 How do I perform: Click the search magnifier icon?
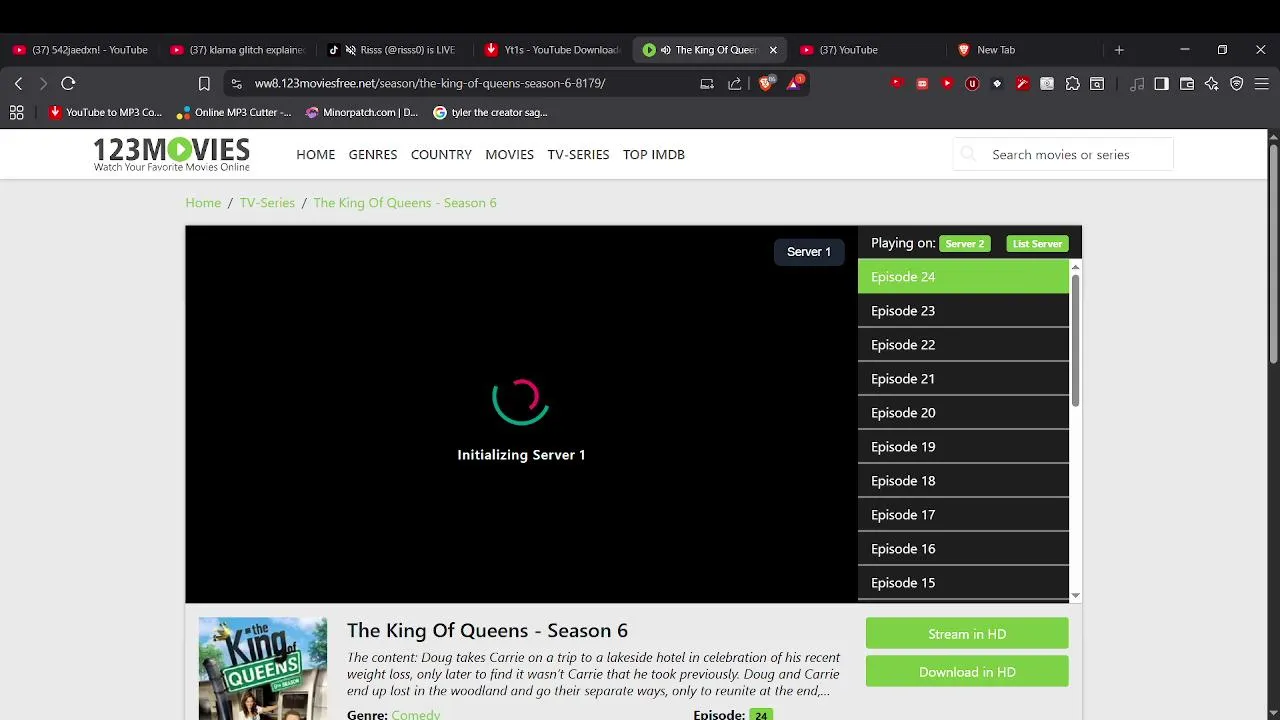(968, 154)
